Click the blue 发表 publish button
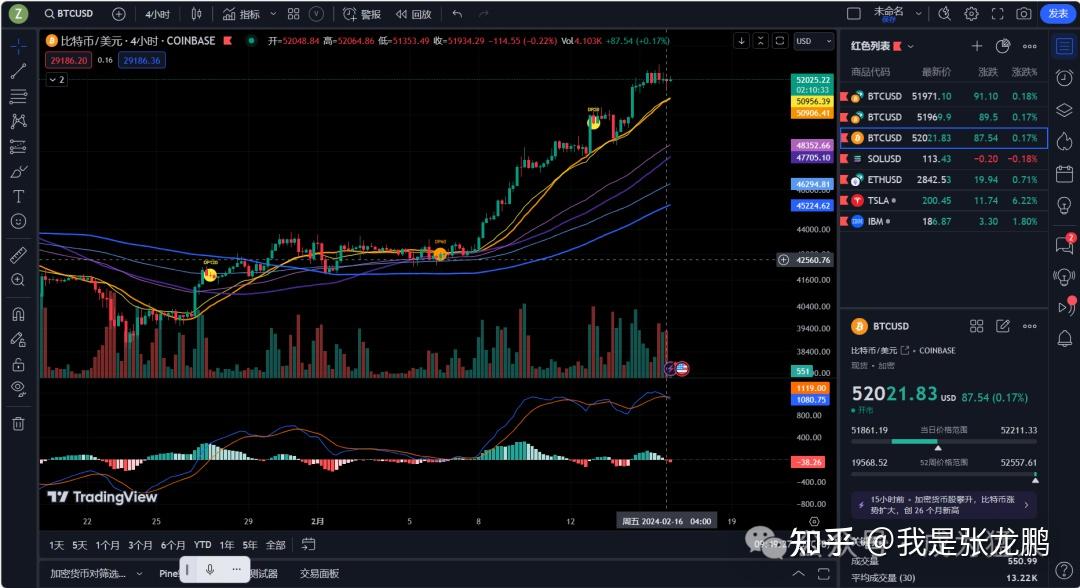 tap(1058, 14)
